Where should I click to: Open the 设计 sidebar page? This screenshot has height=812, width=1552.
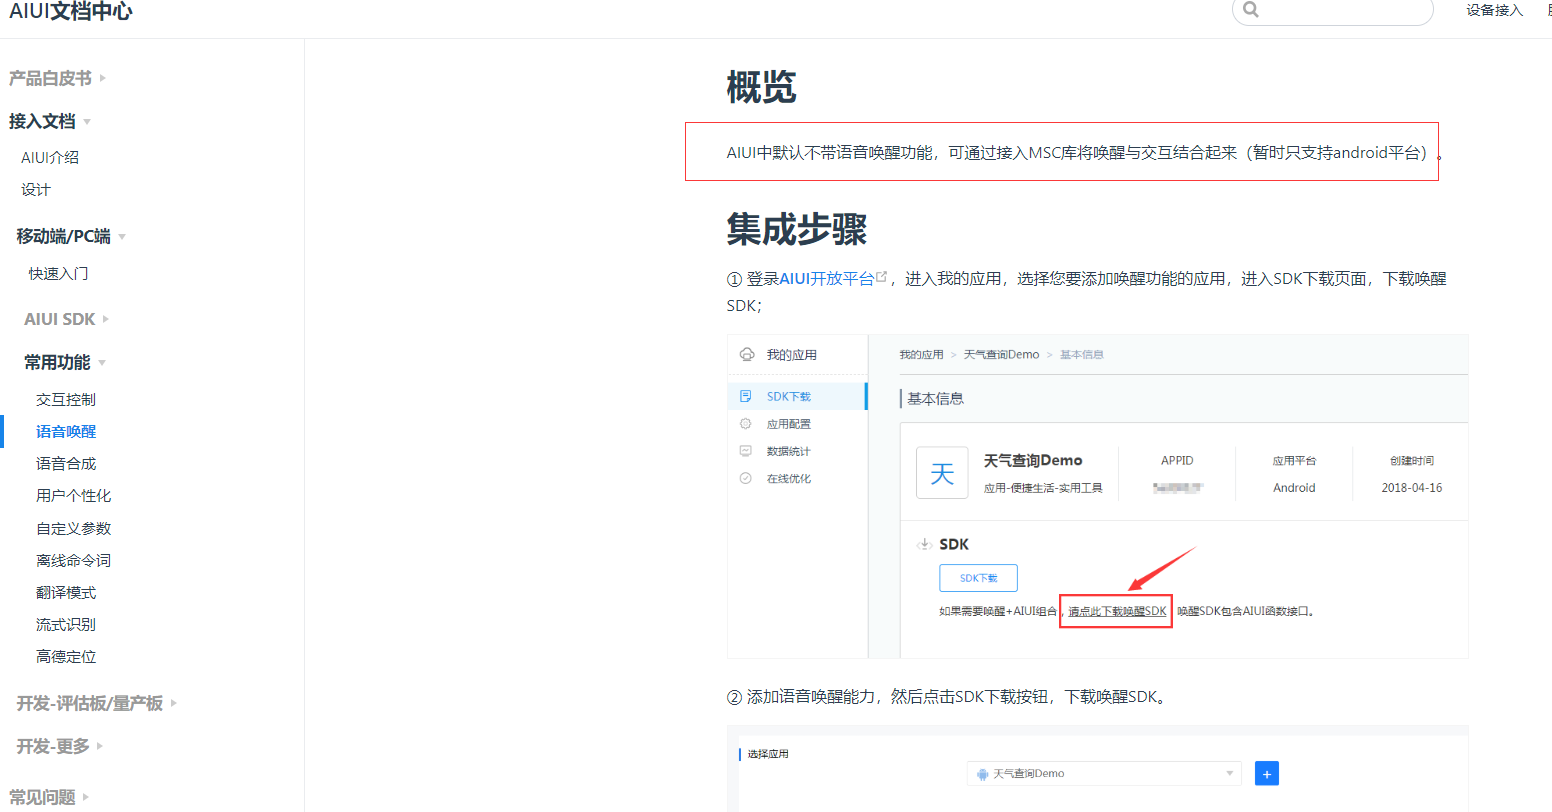tap(36, 189)
